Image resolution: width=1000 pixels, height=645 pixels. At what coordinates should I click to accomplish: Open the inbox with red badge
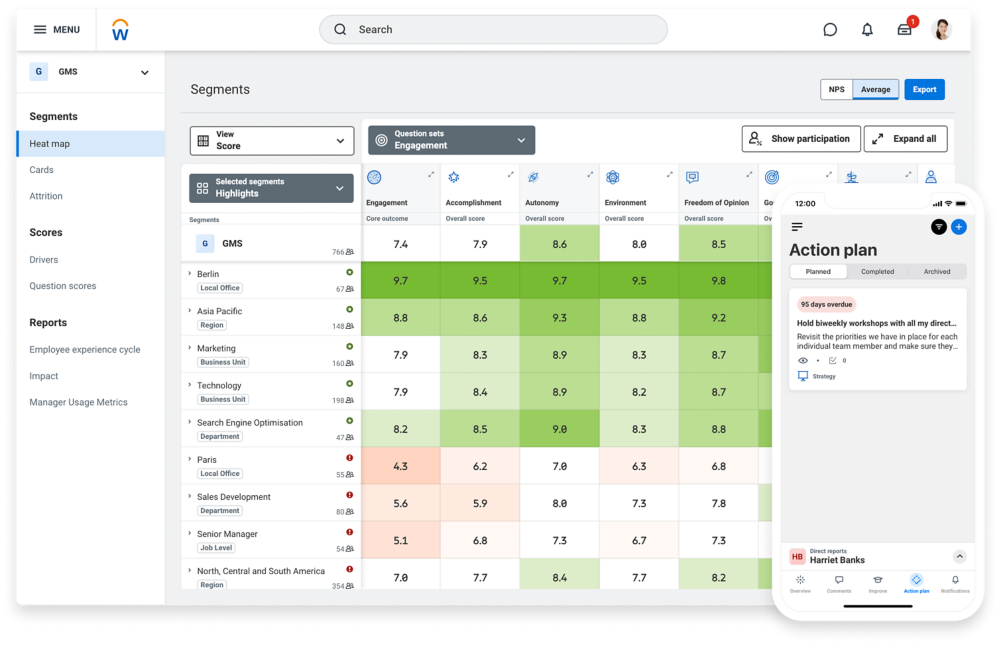point(905,30)
